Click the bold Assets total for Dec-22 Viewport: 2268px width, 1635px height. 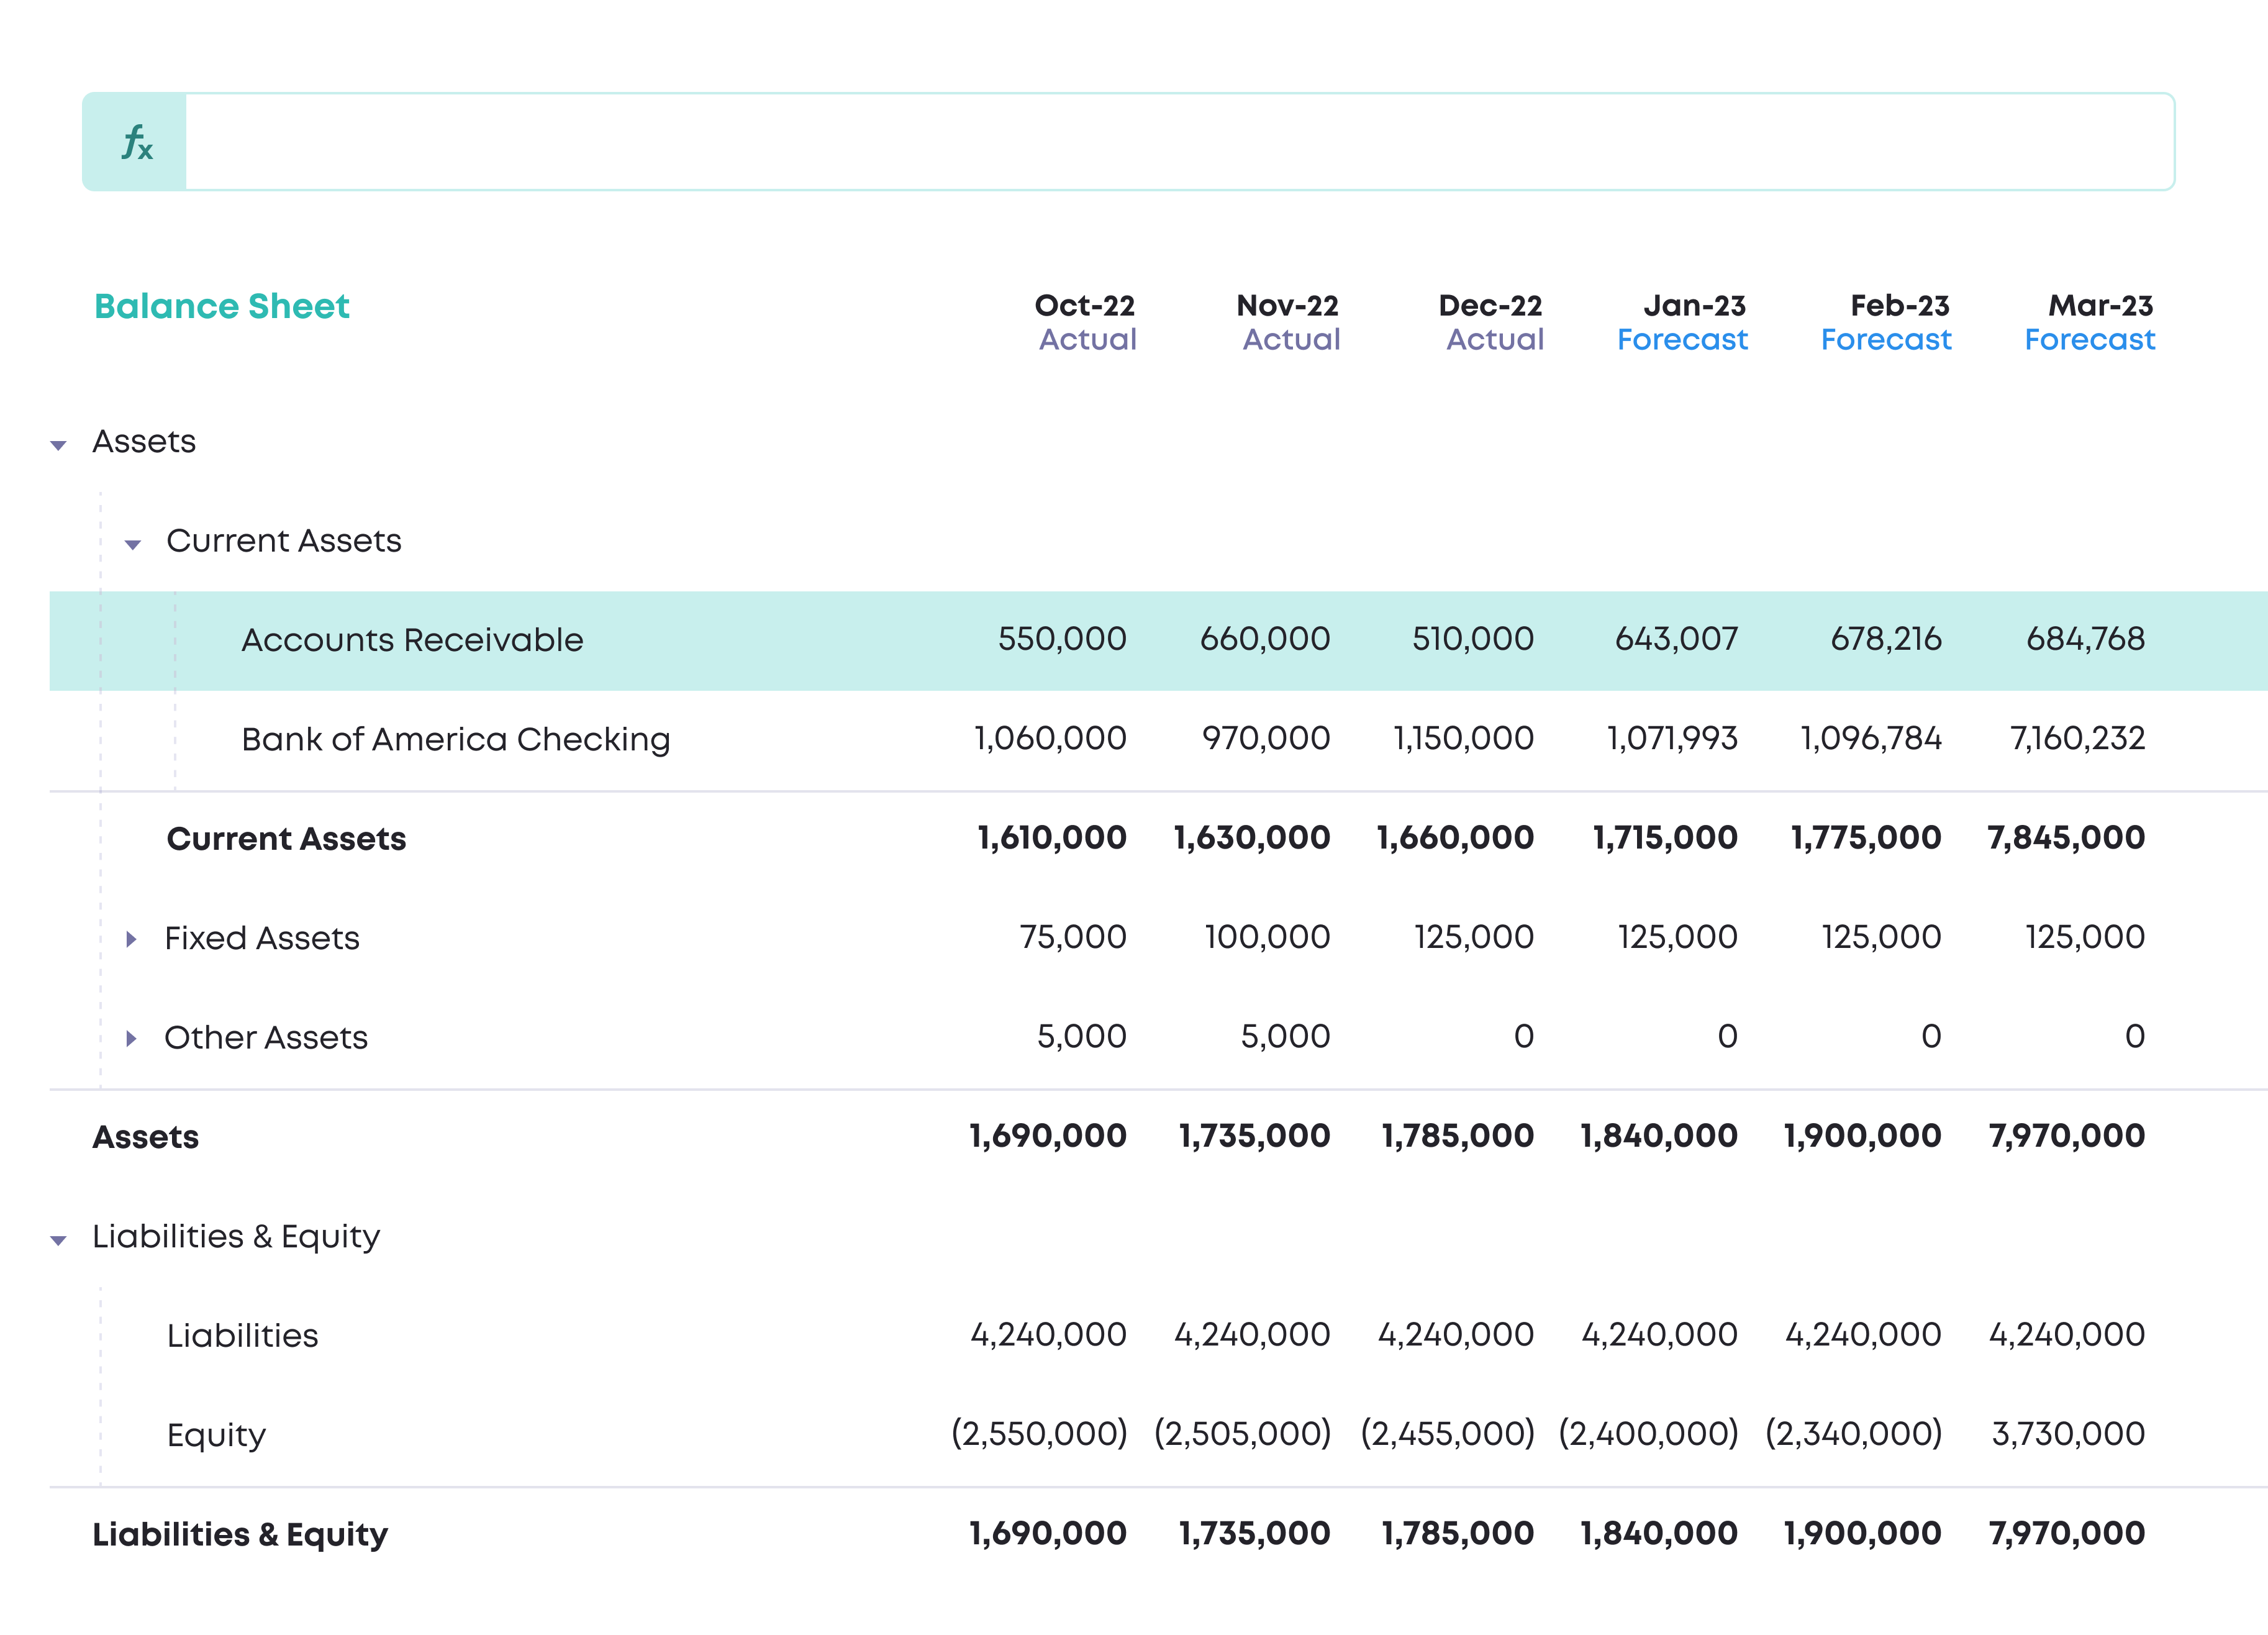[x=1458, y=1136]
